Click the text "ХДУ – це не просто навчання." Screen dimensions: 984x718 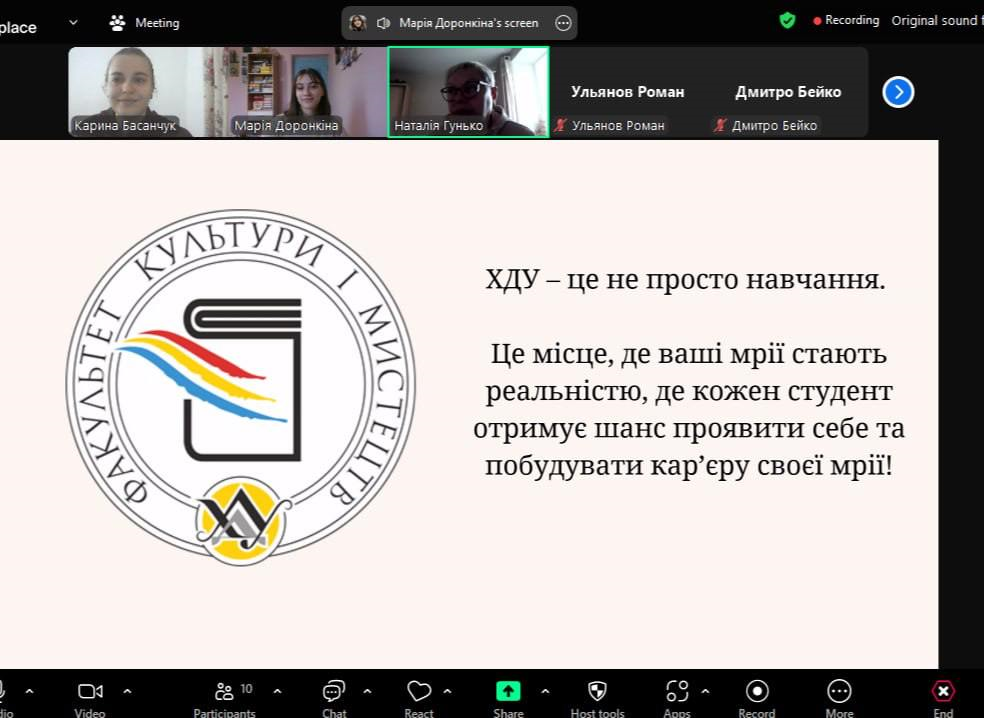(x=685, y=280)
